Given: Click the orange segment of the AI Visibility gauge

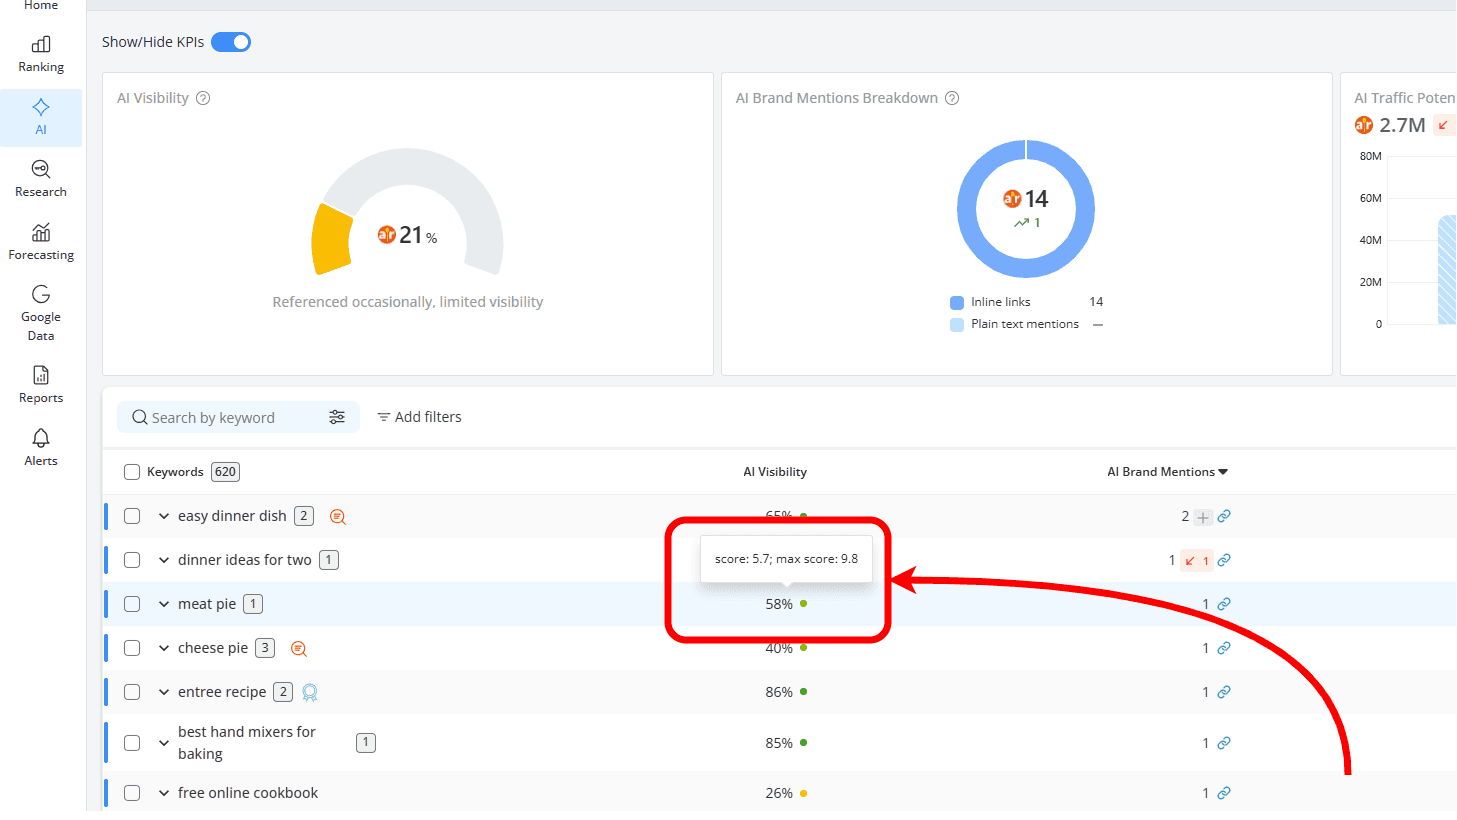Looking at the screenshot, I should (333, 240).
